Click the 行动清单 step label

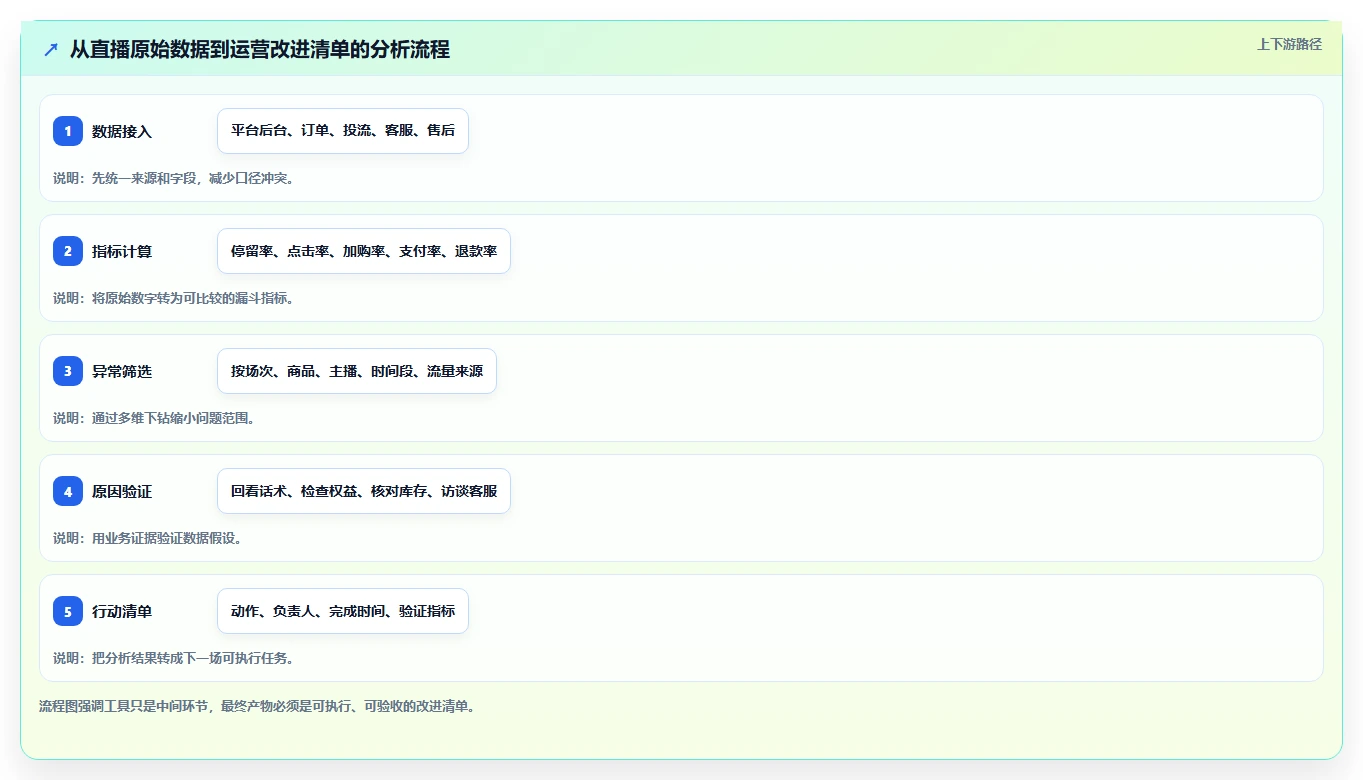click(x=122, y=611)
